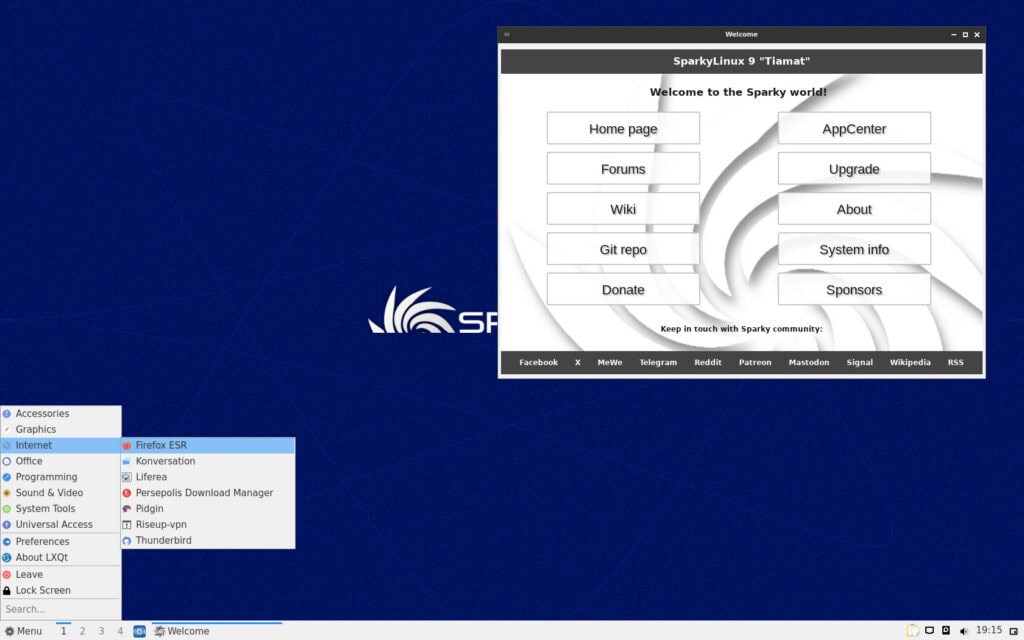Open the Forums button

pyautogui.click(x=623, y=169)
